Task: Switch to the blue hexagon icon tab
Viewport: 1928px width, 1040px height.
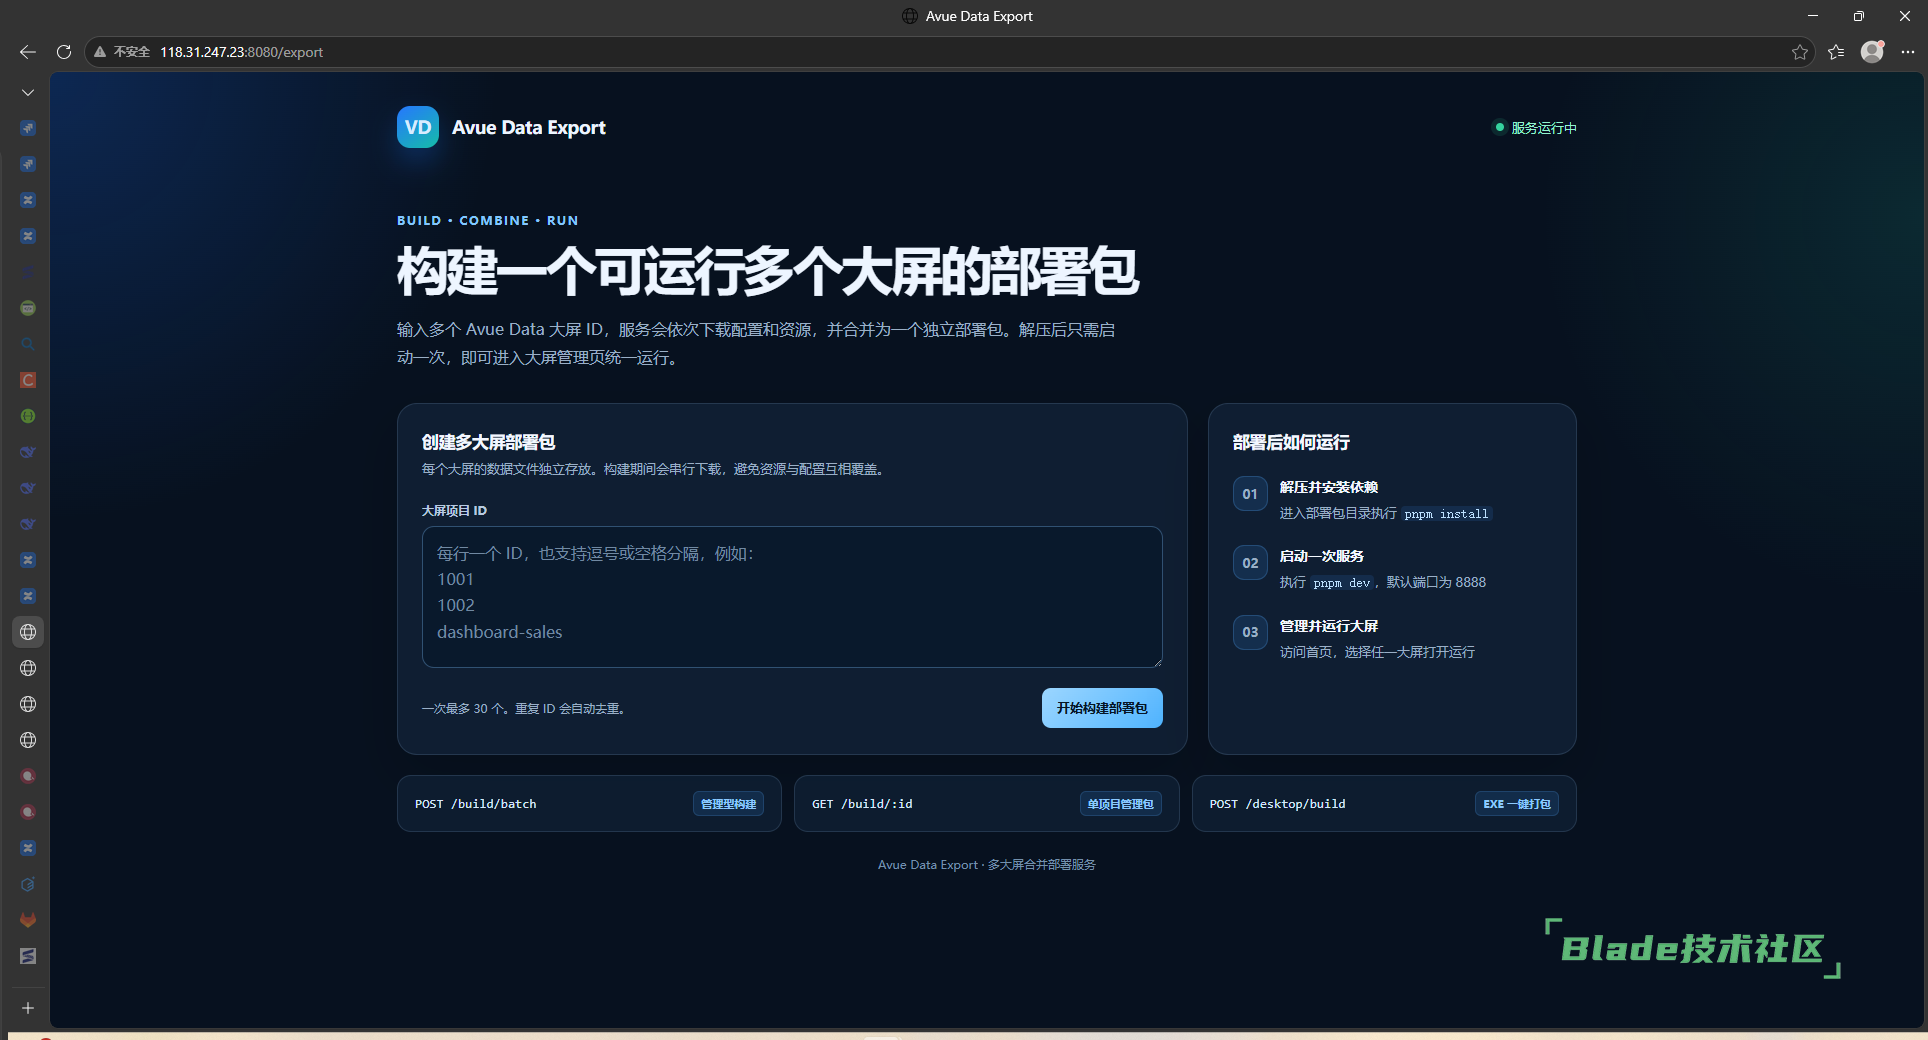Action: [x=28, y=884]
